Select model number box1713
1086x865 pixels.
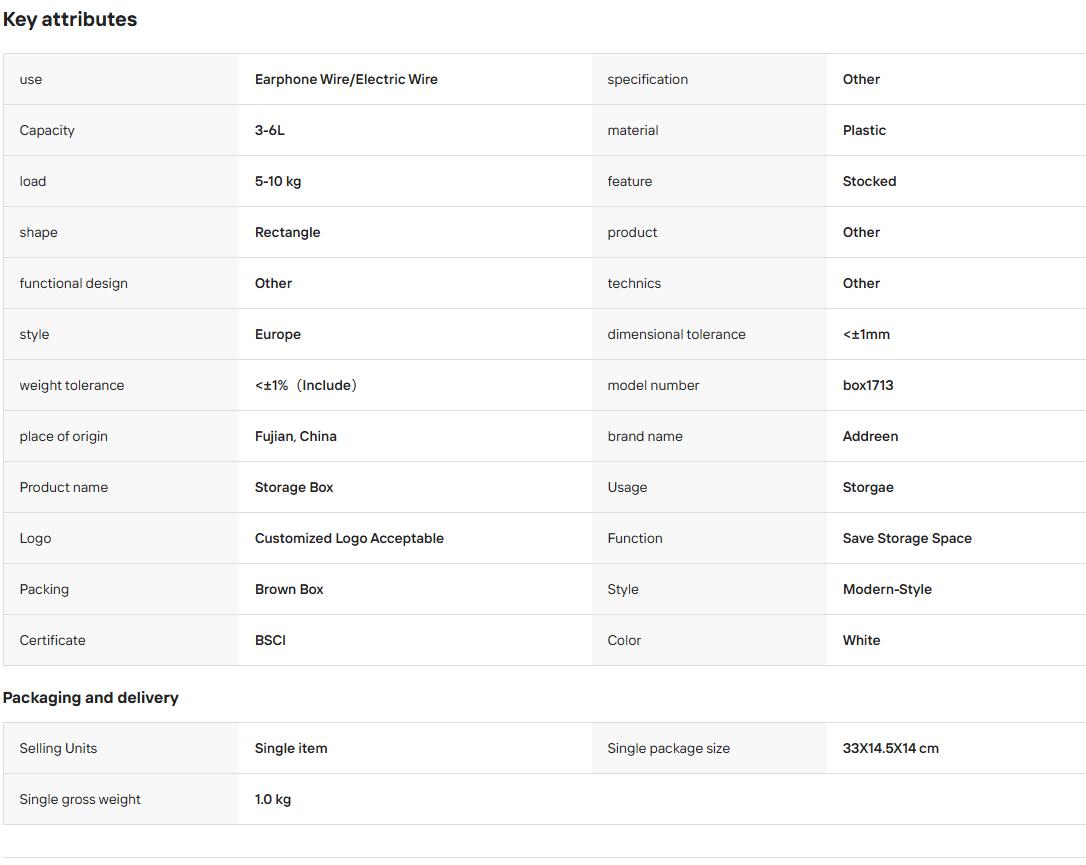point(868,385)
